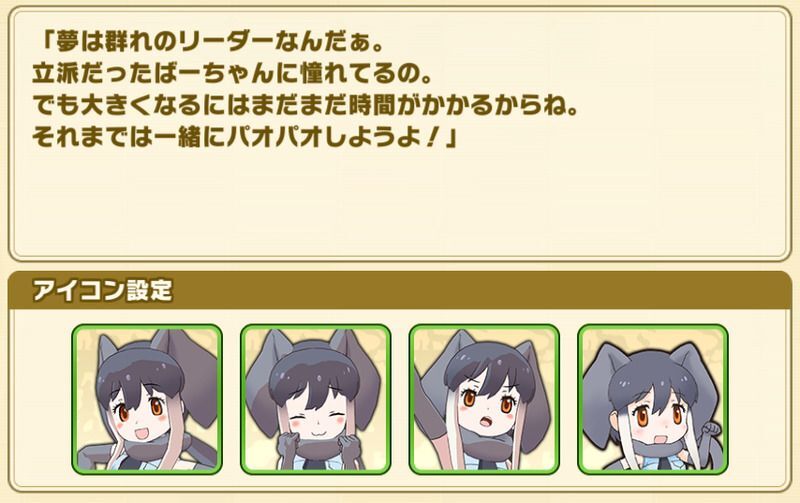Choose the closed-eyes smiling icon
The image size is (800, 503).
tap(315, 399)
